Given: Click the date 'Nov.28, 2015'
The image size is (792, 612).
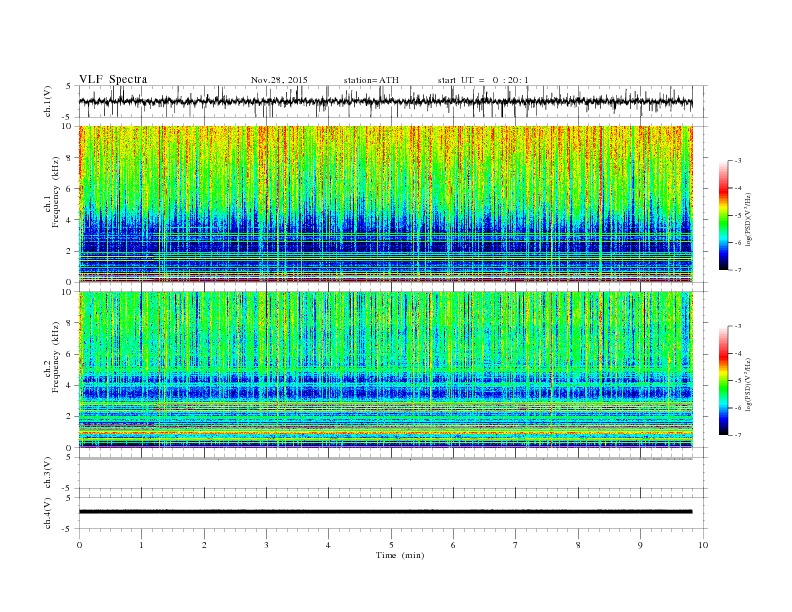Looking at the screenshot, I should (x=279, y=80).
